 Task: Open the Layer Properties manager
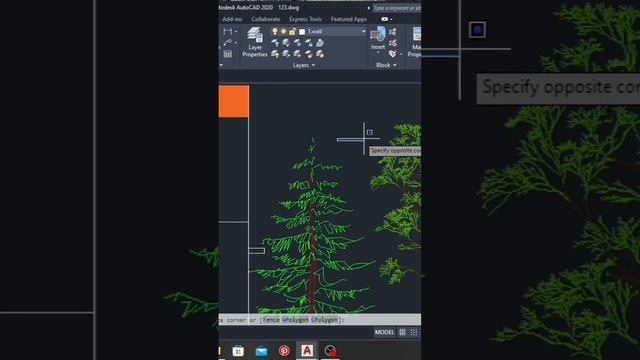tap(255, 42)
